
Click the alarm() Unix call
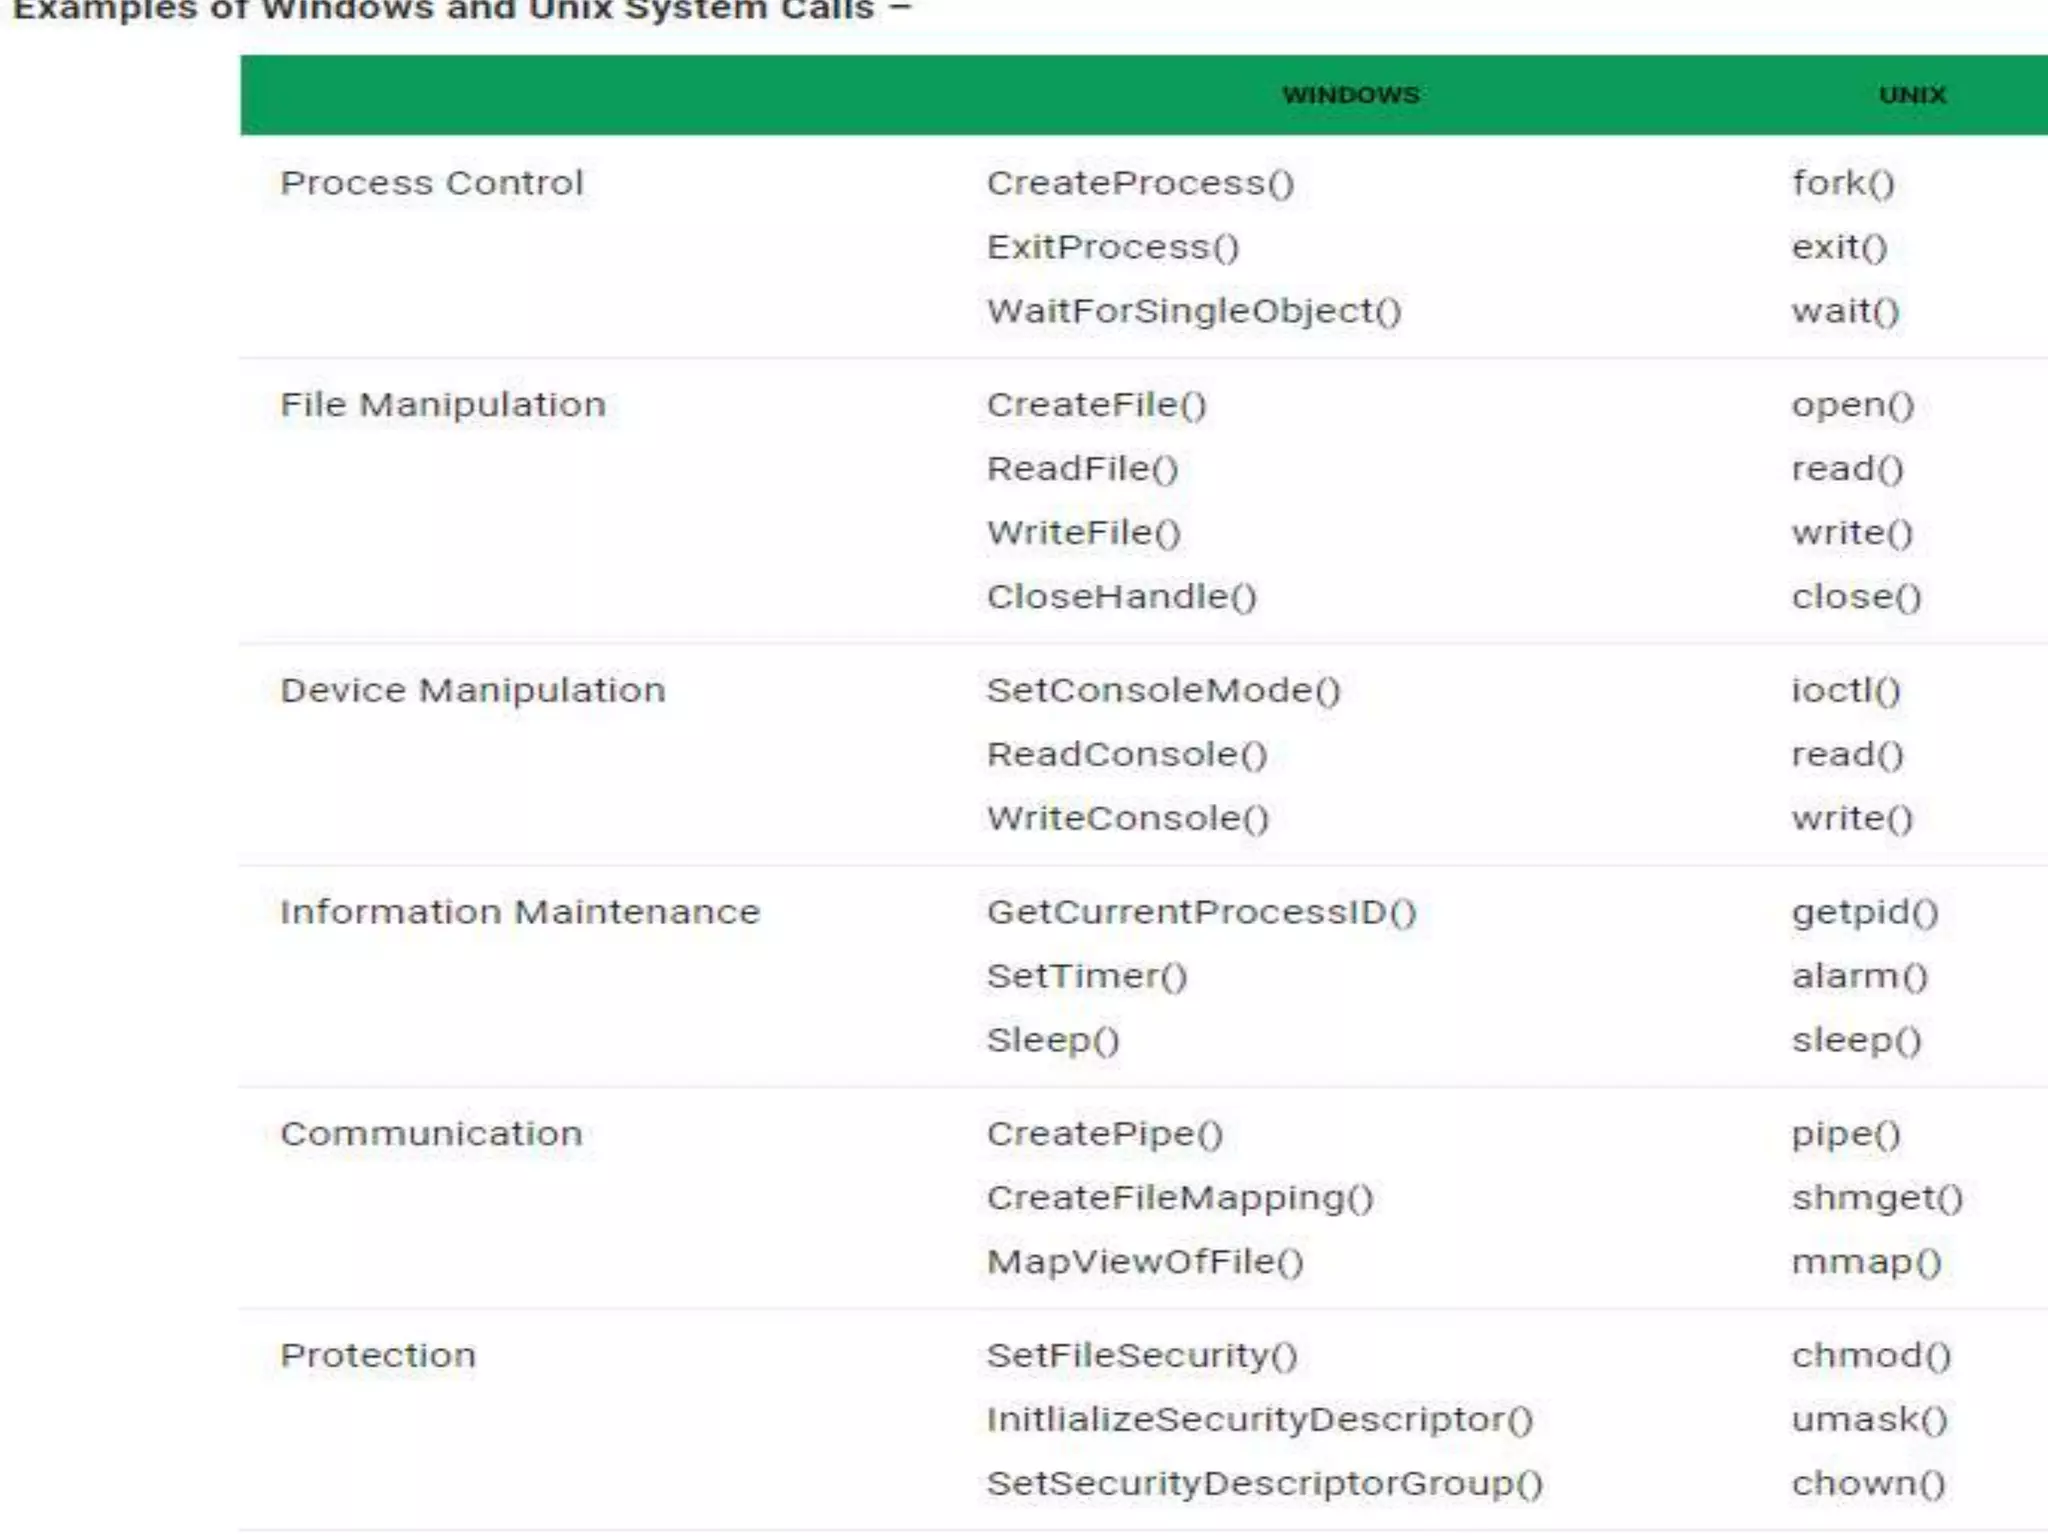coord(1859,976)
